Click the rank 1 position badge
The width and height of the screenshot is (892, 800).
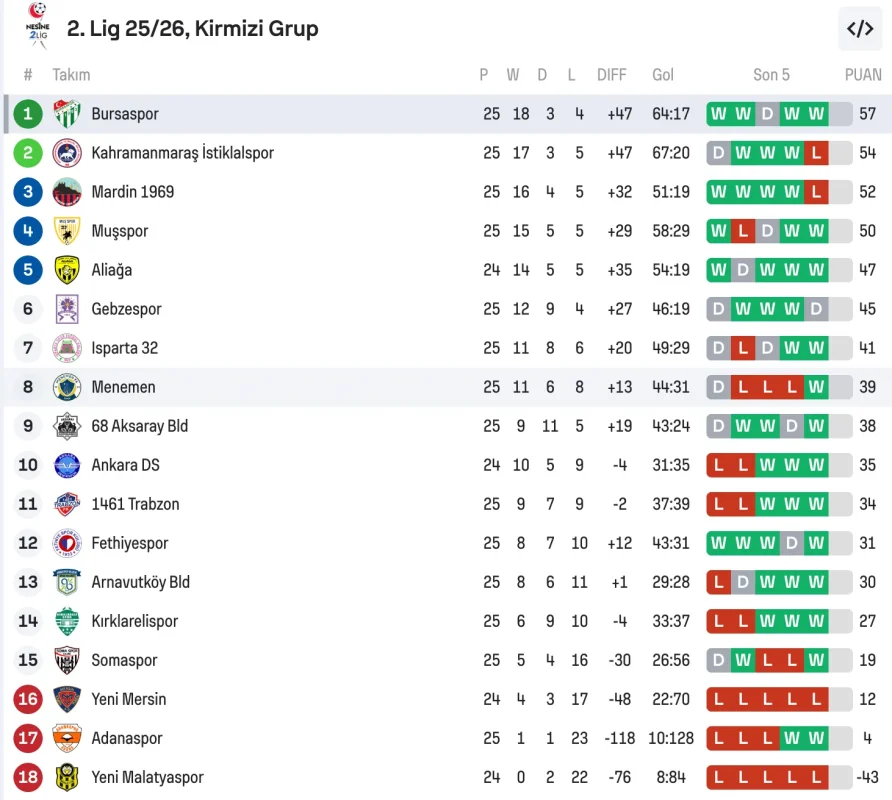tap(28, 114)
